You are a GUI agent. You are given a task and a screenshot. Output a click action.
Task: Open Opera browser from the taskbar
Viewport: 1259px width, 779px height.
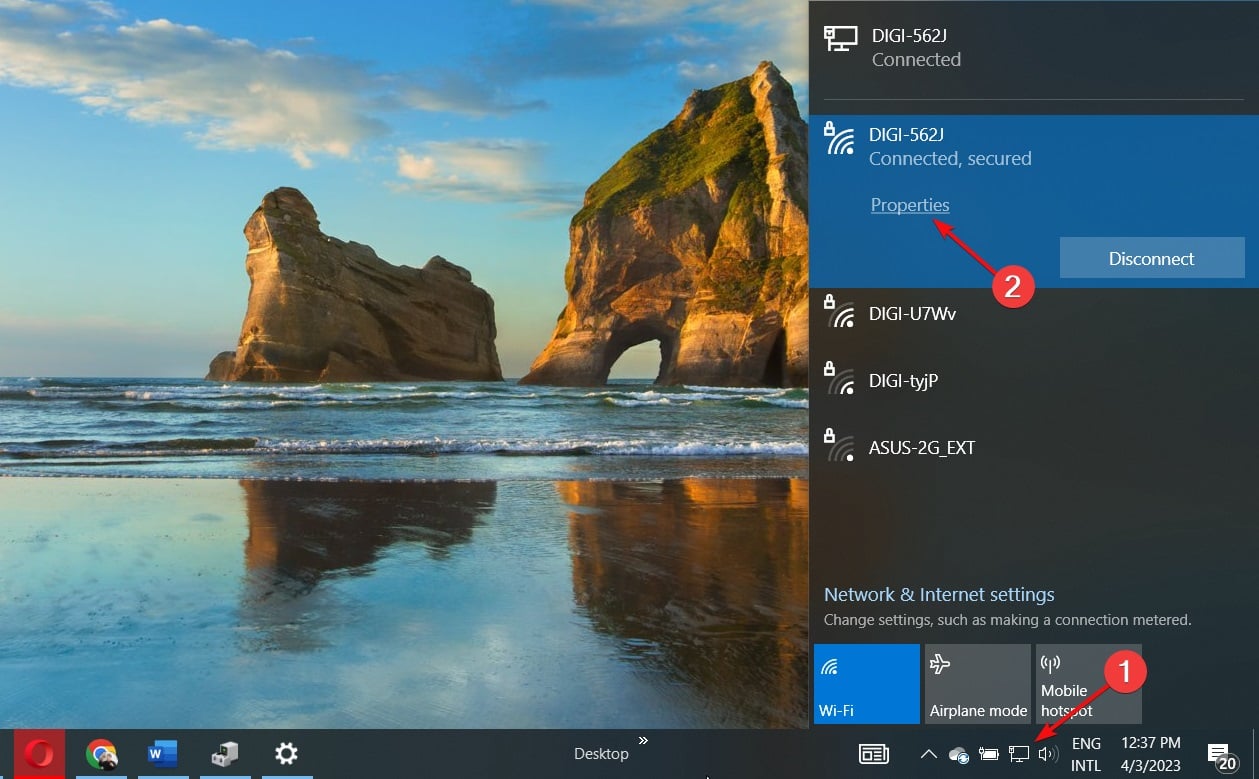[40, 754]
